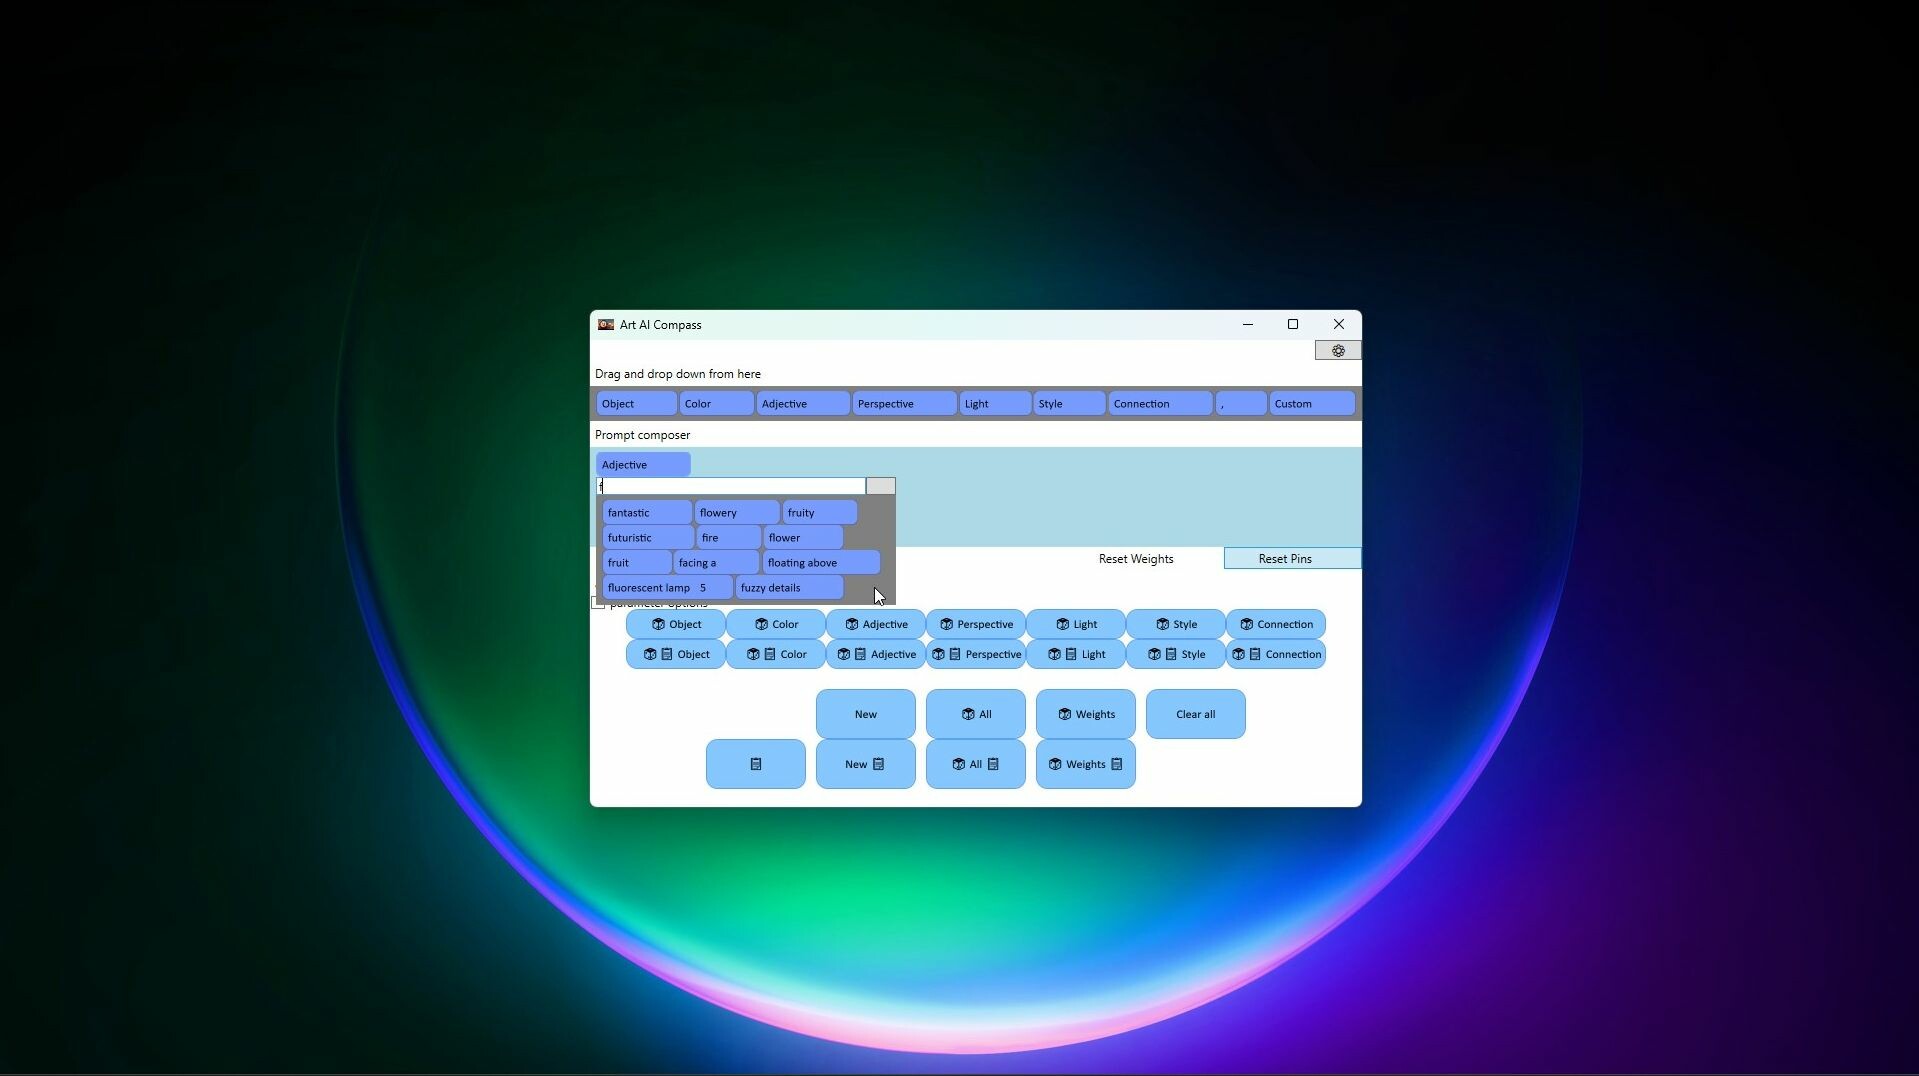The height and width of the screenshot is (1076, 1919).
Task: Click New with clipboard icon
Action: coord(865,764)
